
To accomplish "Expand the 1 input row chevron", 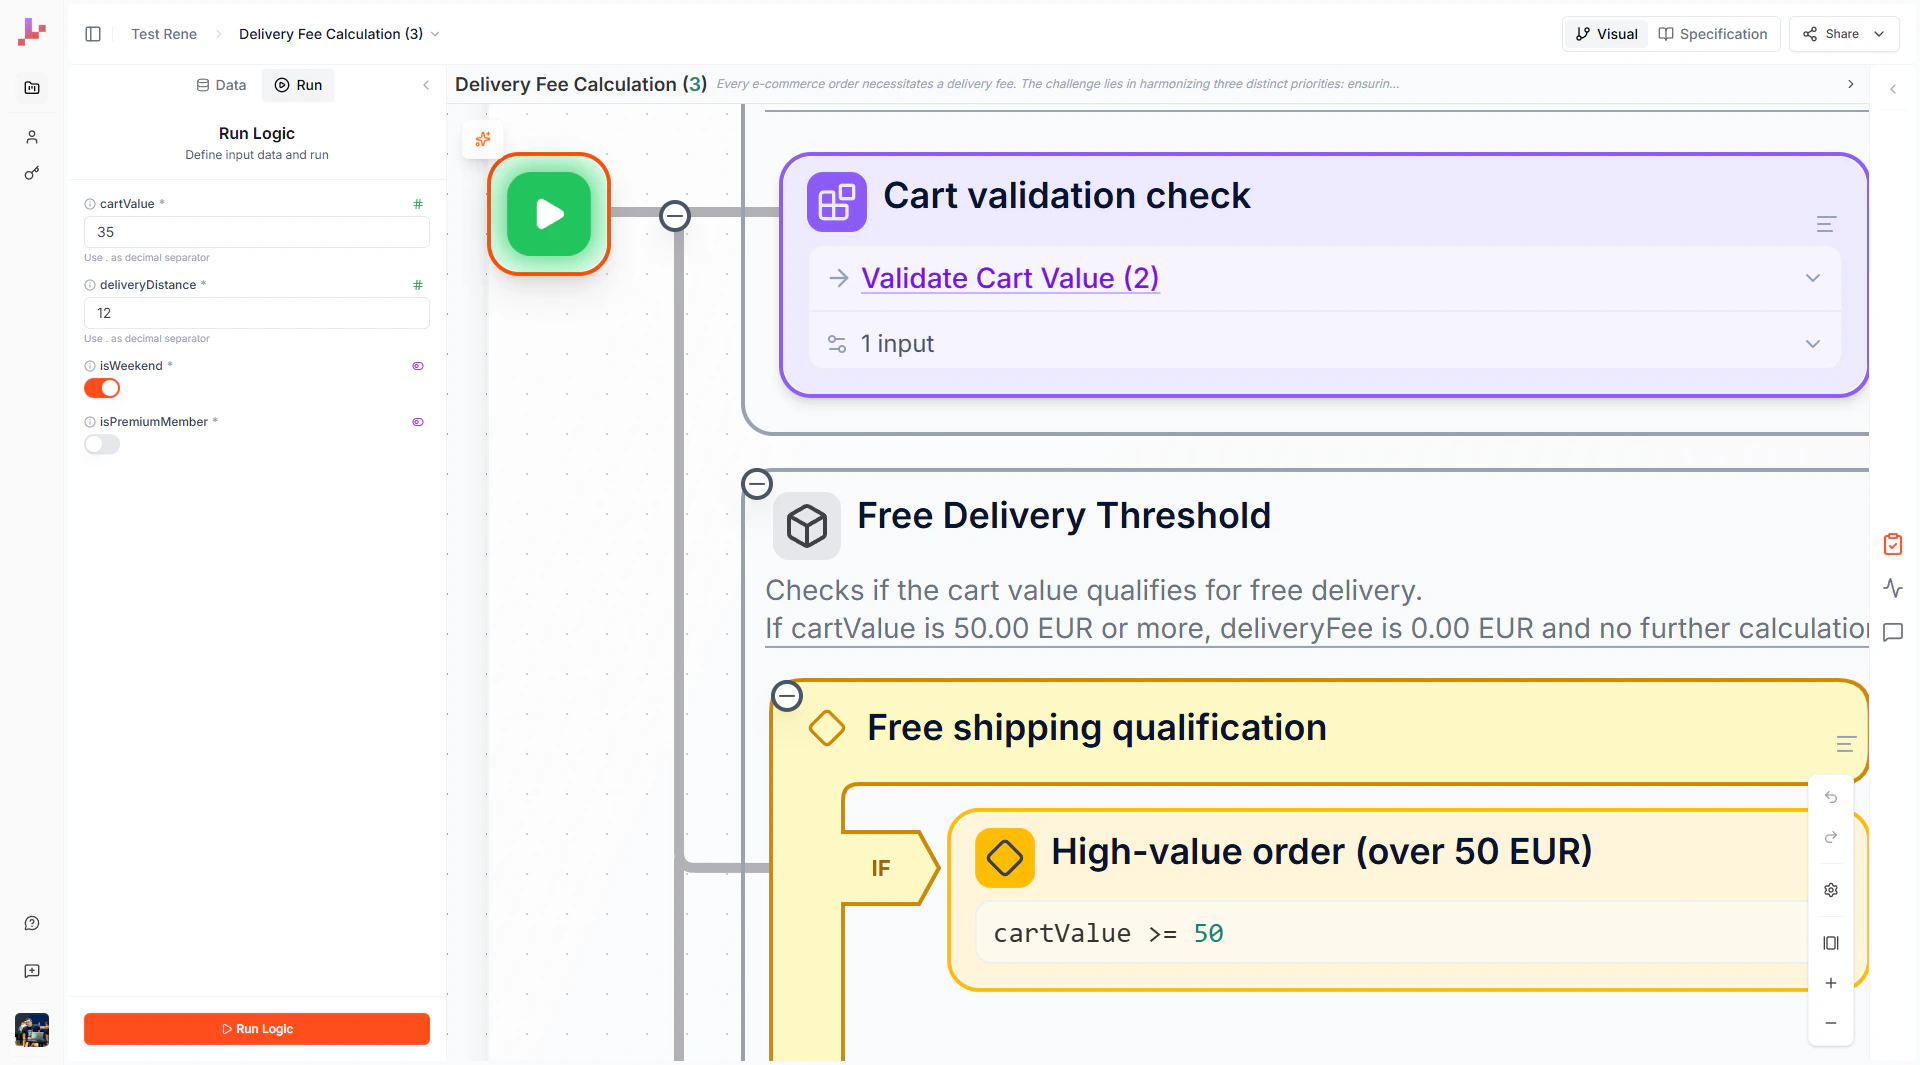I will [1813, 344].
